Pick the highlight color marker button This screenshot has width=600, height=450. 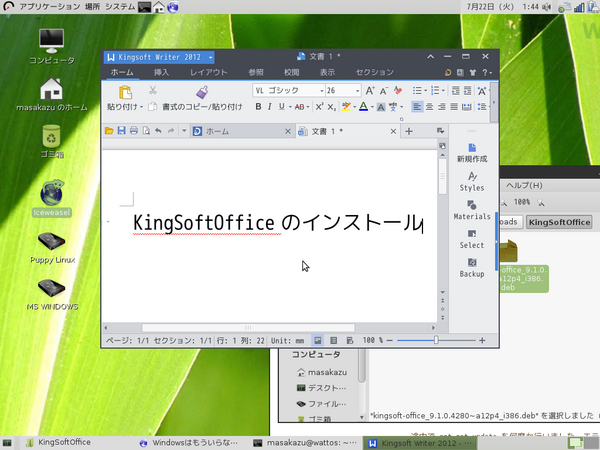coord(346,107)
